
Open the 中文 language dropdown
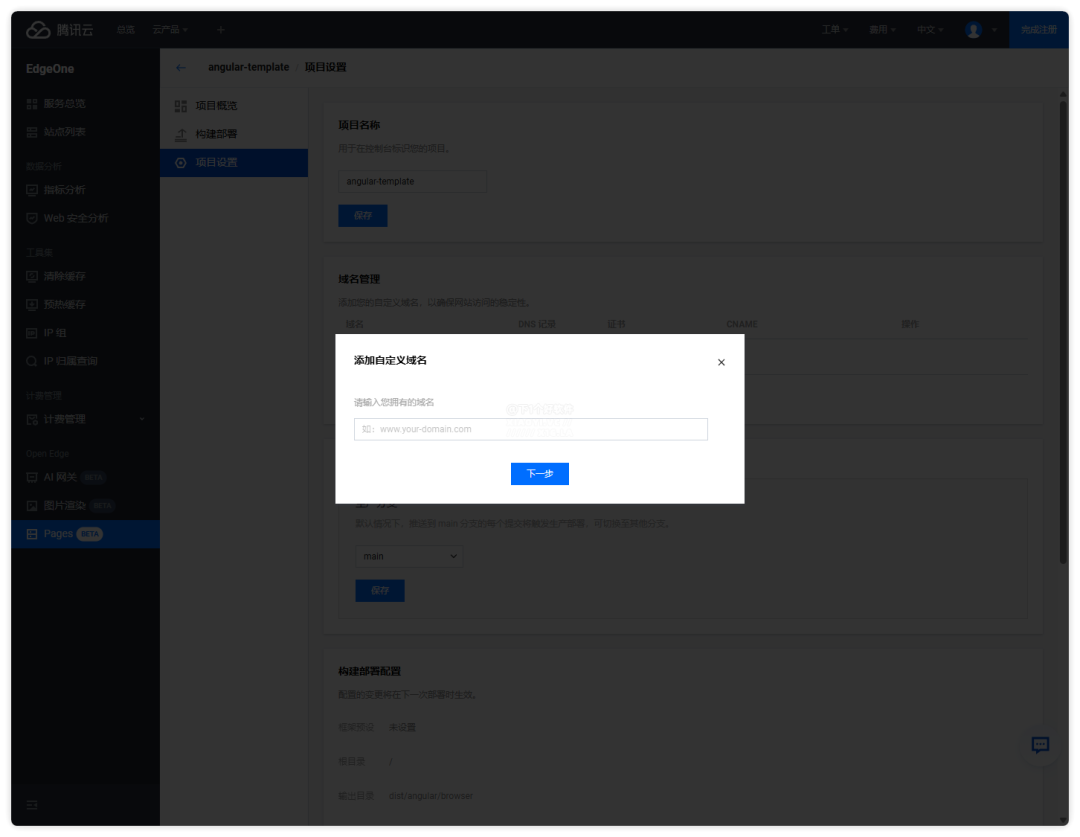(929, 30)
